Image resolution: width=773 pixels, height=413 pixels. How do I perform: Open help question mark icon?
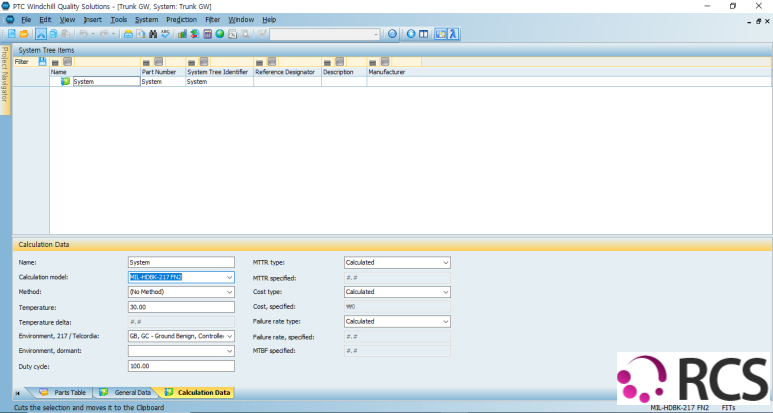pos(392,34)
